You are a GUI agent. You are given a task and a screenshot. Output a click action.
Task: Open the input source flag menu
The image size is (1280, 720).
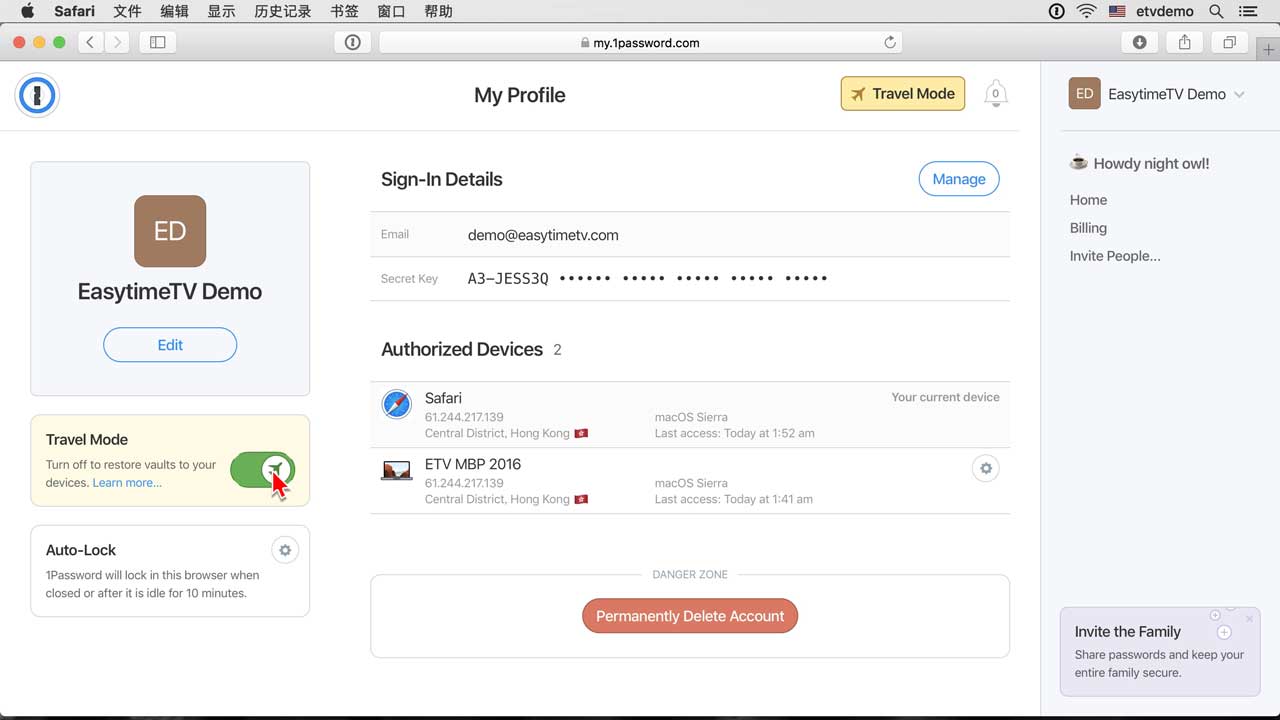click(x=1117, y=11)
